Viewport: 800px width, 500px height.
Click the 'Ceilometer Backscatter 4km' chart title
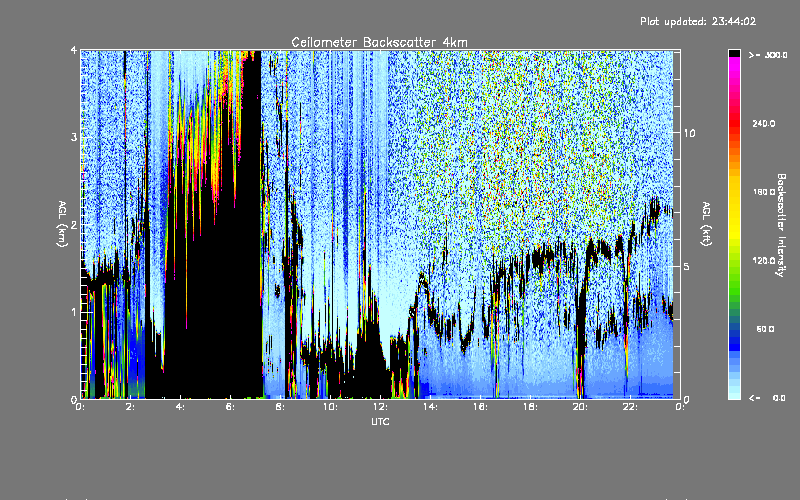(x=379, y=42)
